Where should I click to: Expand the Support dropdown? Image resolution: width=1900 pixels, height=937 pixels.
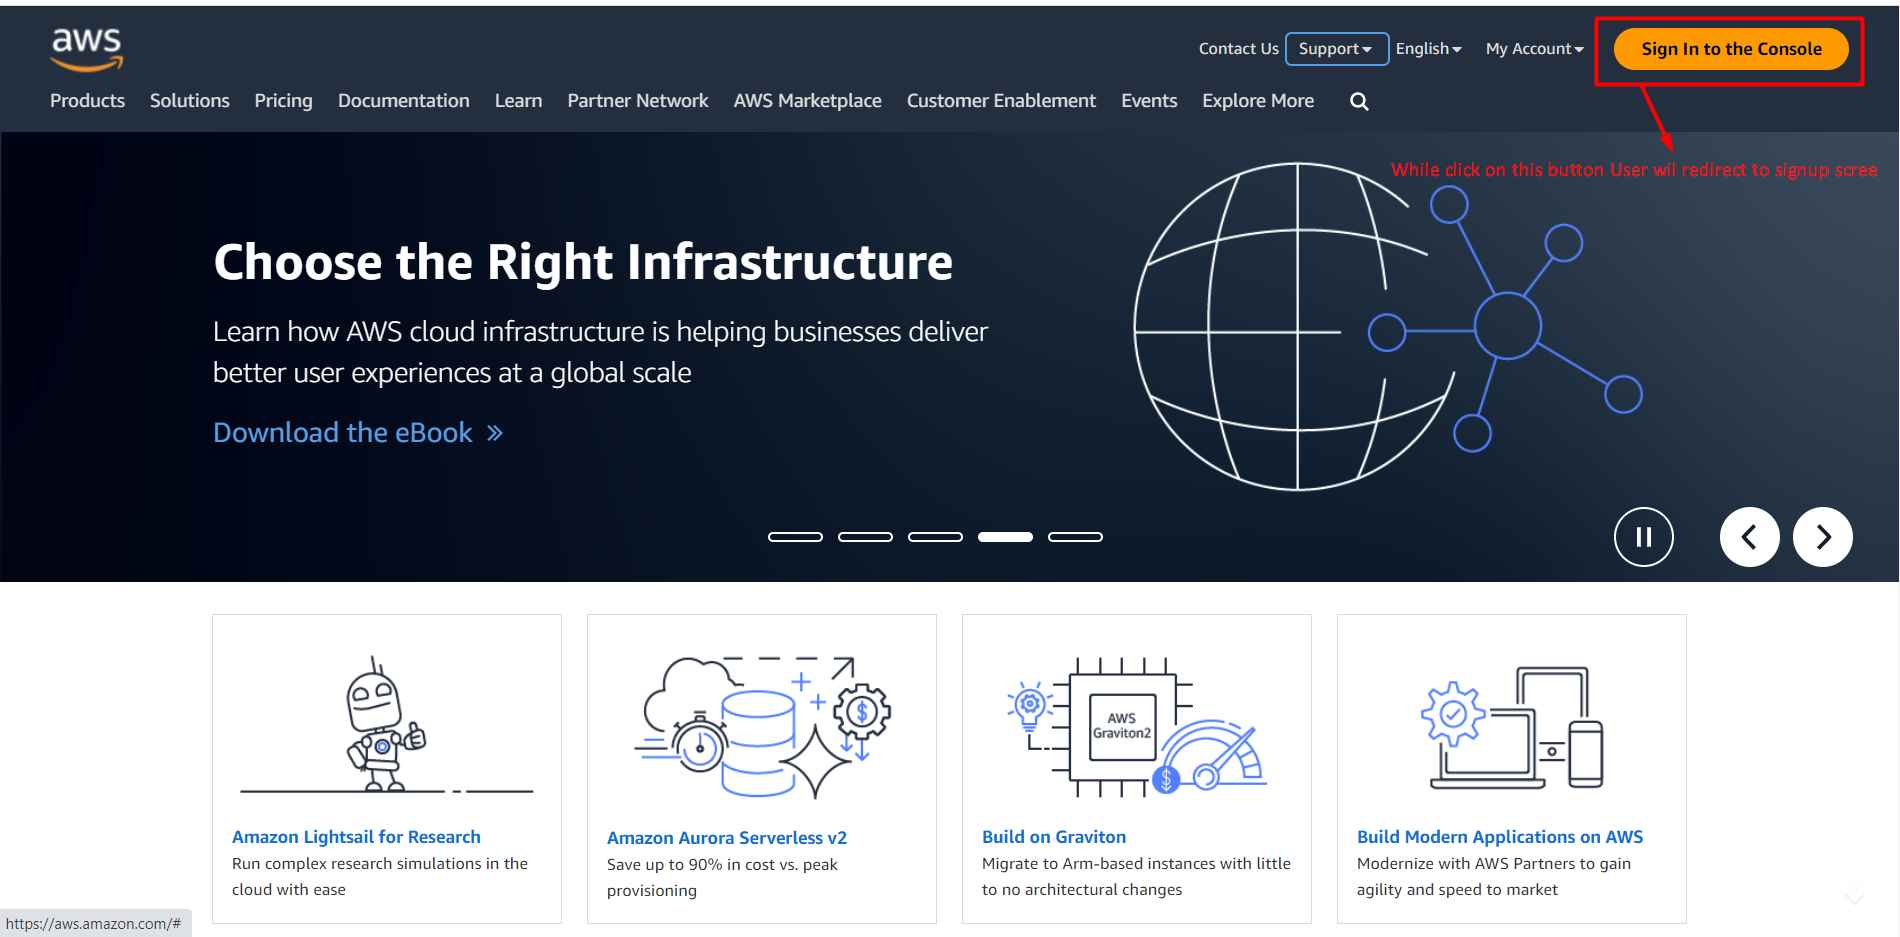tap(1336, 49)
